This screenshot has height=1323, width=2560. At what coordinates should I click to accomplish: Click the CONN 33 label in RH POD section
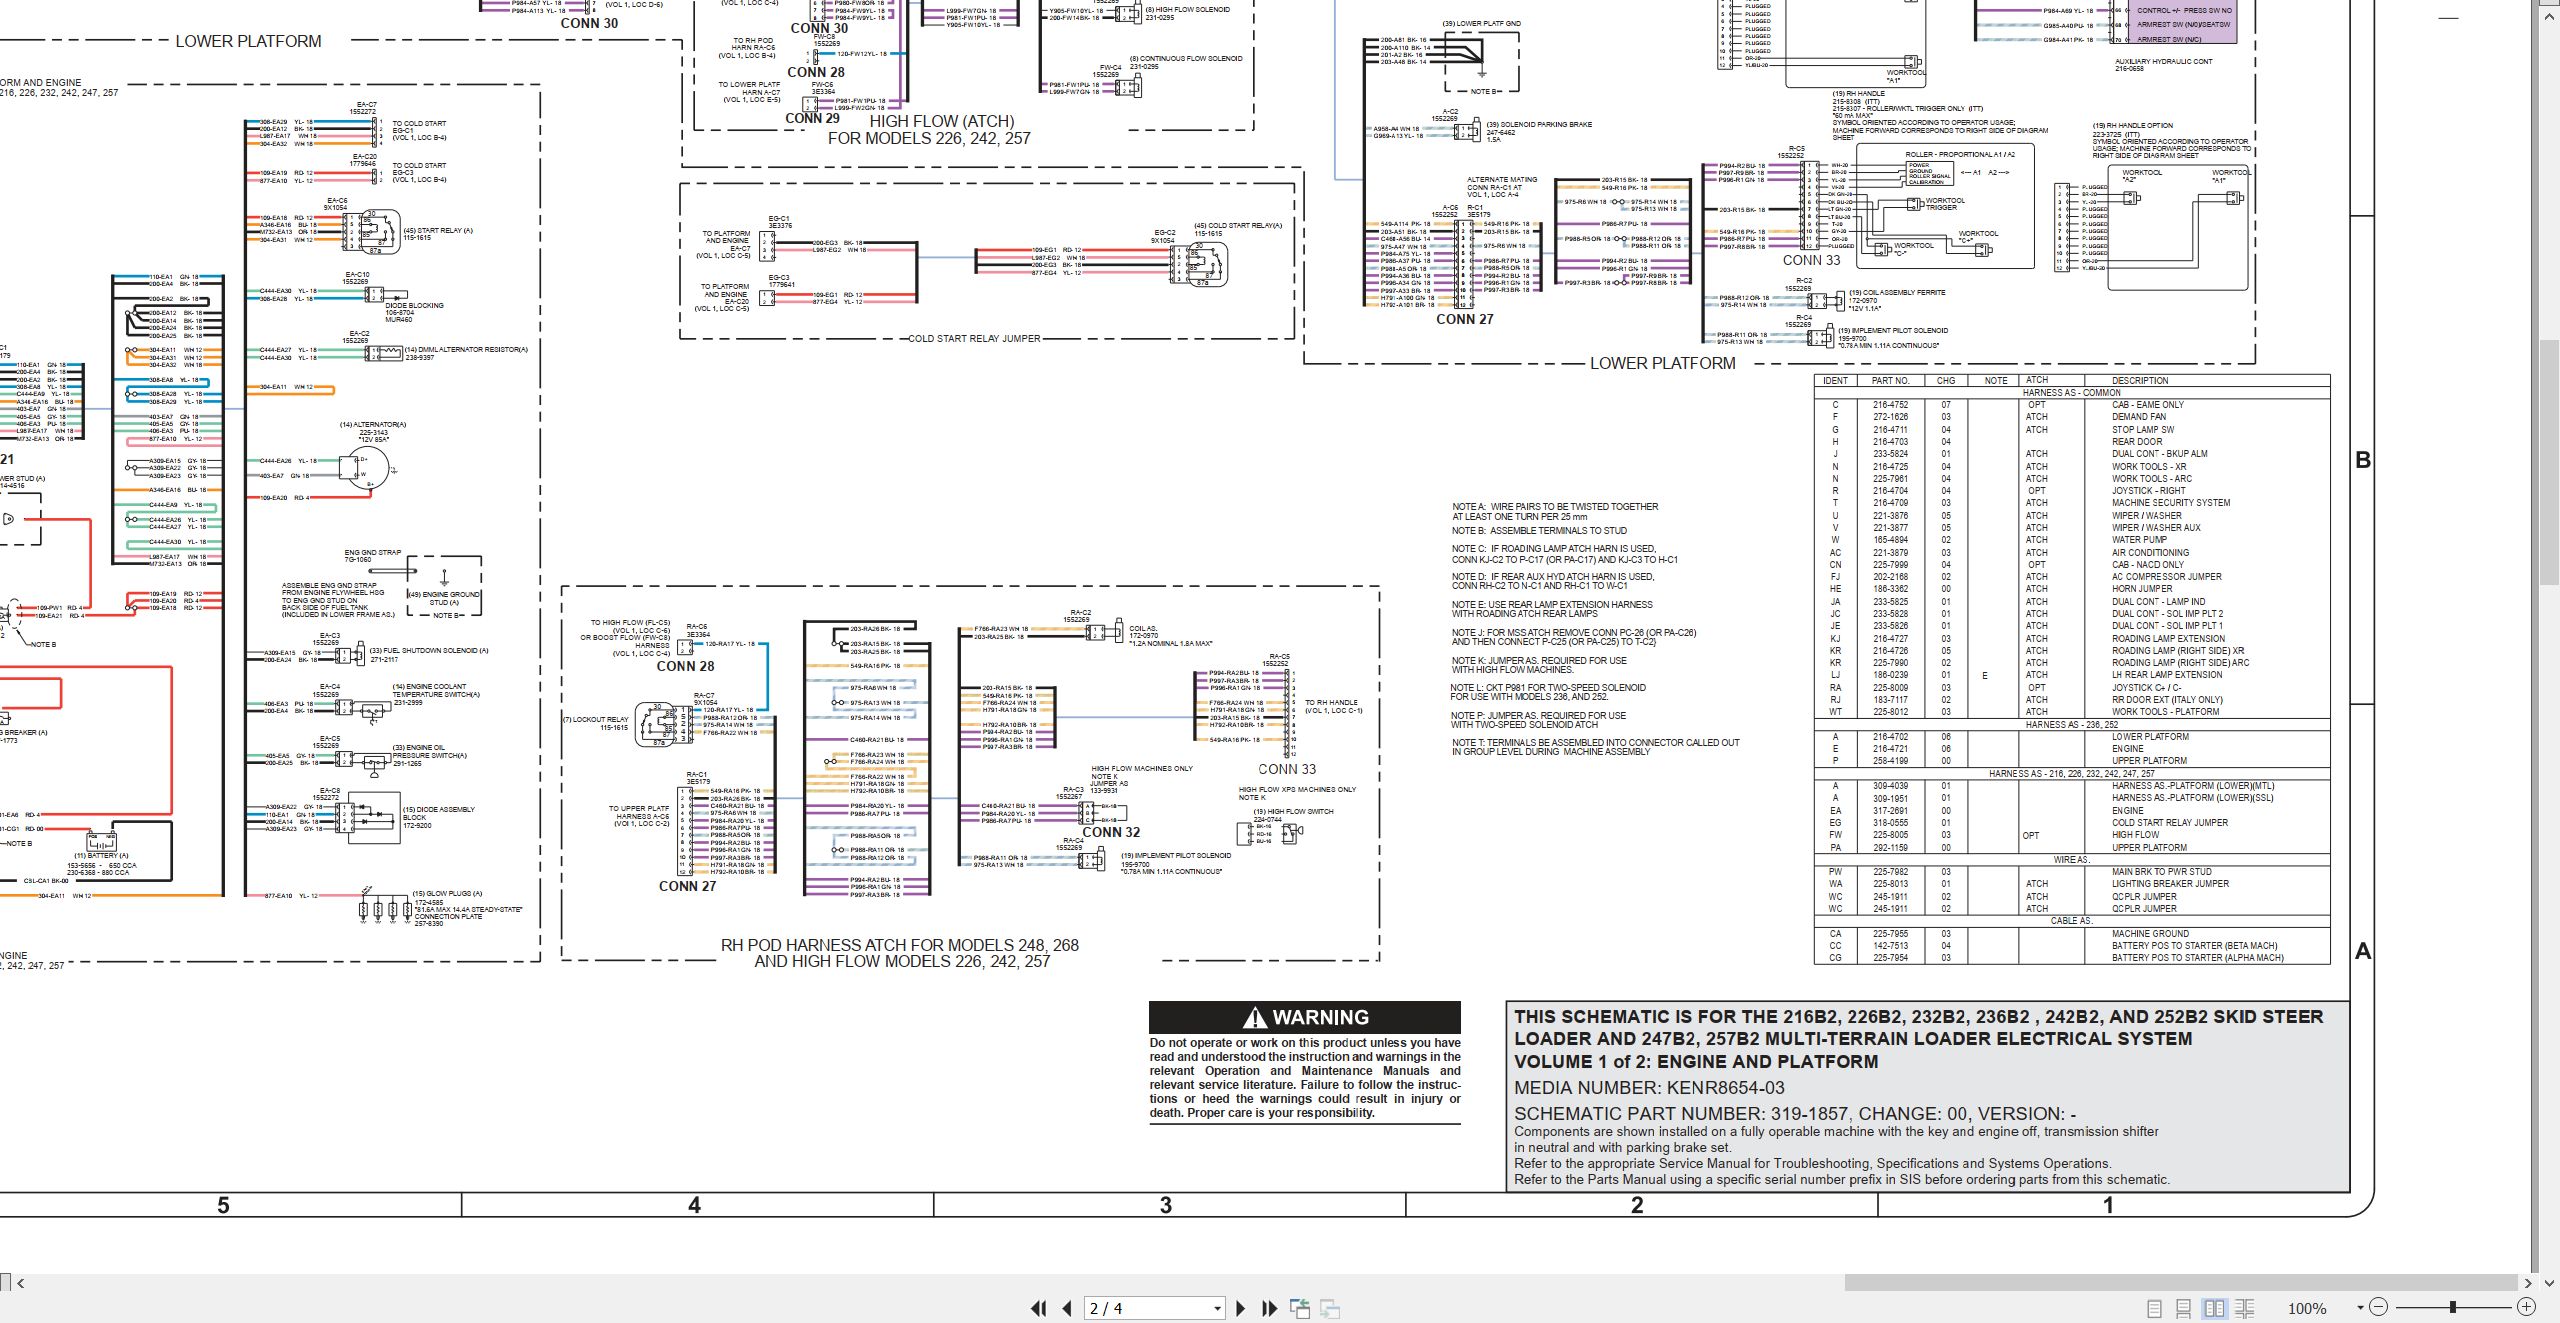[1287, 769]
